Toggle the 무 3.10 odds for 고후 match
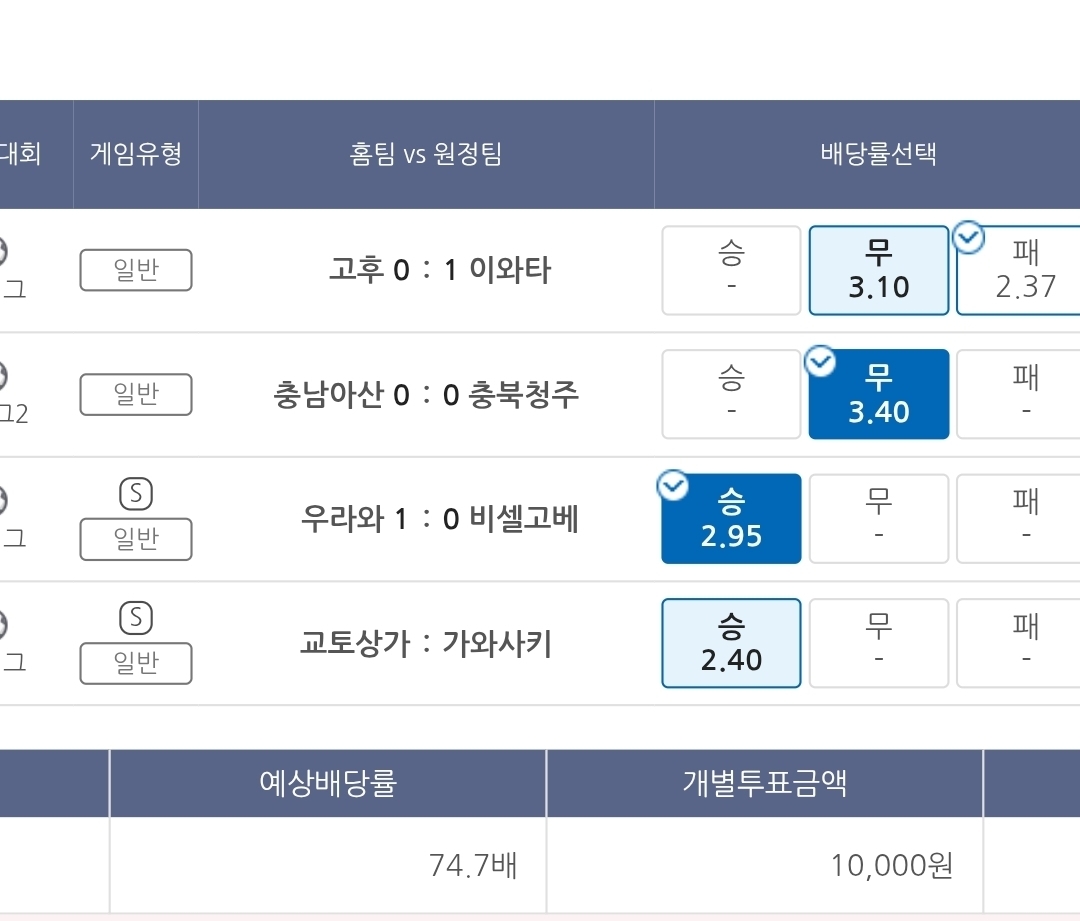The image size is (1080, 921). pyautogui.click(x=878, y=270)
